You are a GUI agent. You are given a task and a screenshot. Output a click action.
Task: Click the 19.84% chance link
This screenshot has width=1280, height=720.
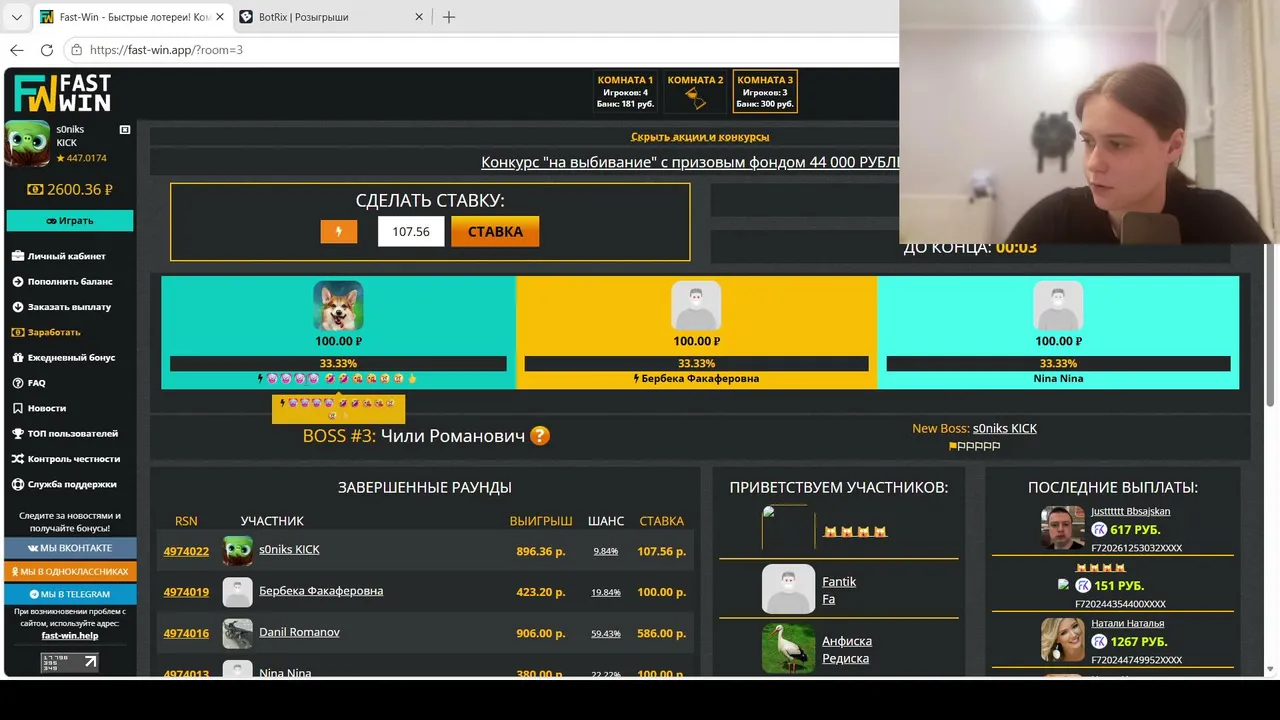point(606,592)
